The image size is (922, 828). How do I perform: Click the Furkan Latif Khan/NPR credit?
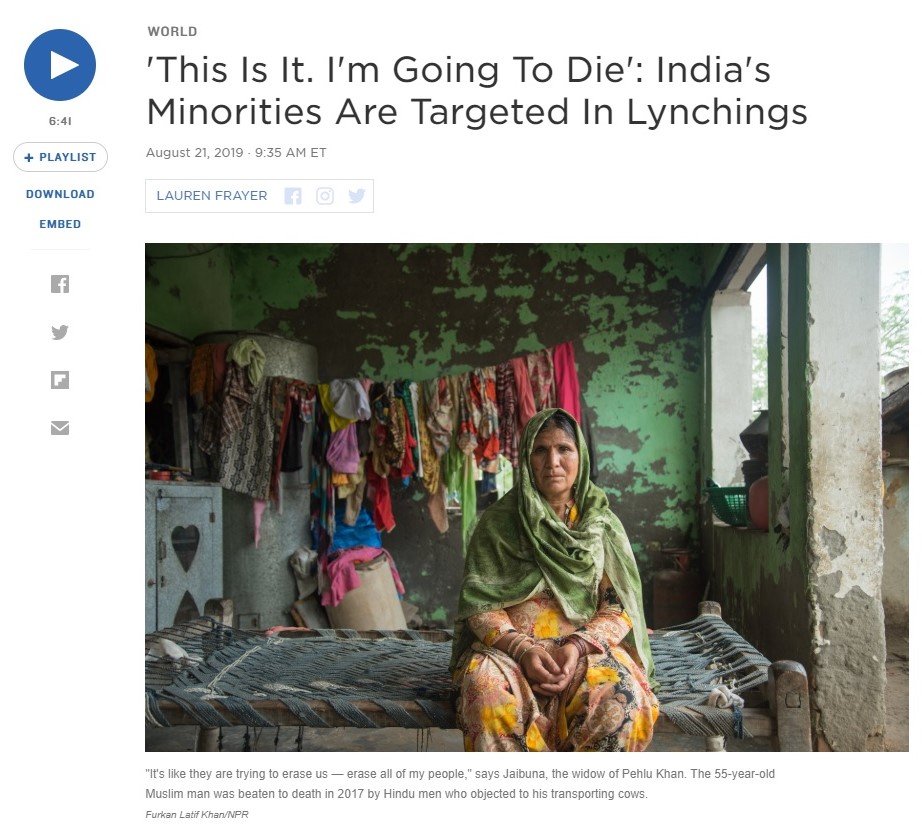(x=197, y=814)
